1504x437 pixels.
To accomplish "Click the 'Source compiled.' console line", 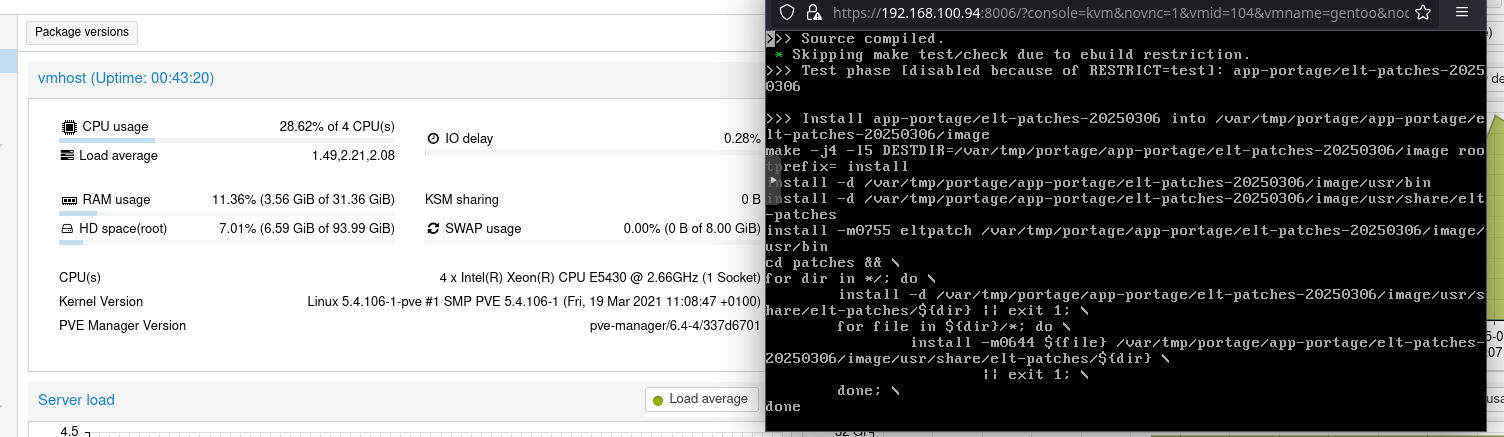I will (856, 39).
